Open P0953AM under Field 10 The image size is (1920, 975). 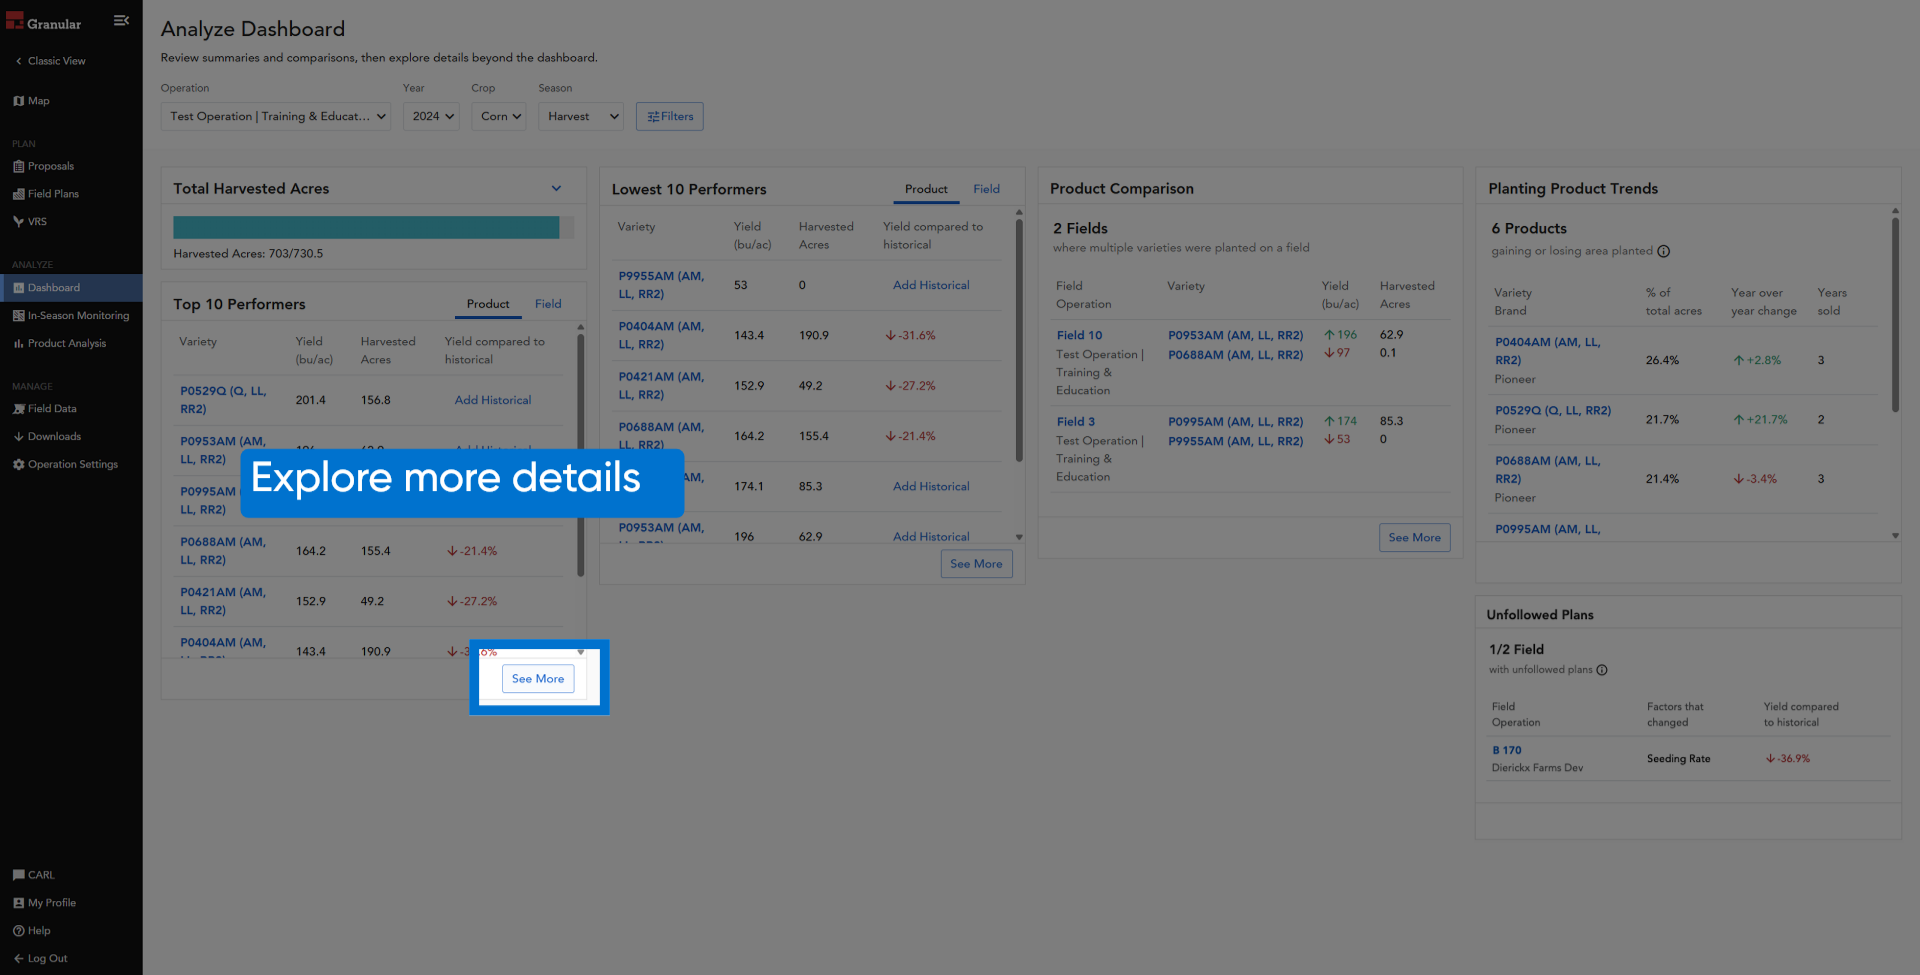tap(1235, 336)
